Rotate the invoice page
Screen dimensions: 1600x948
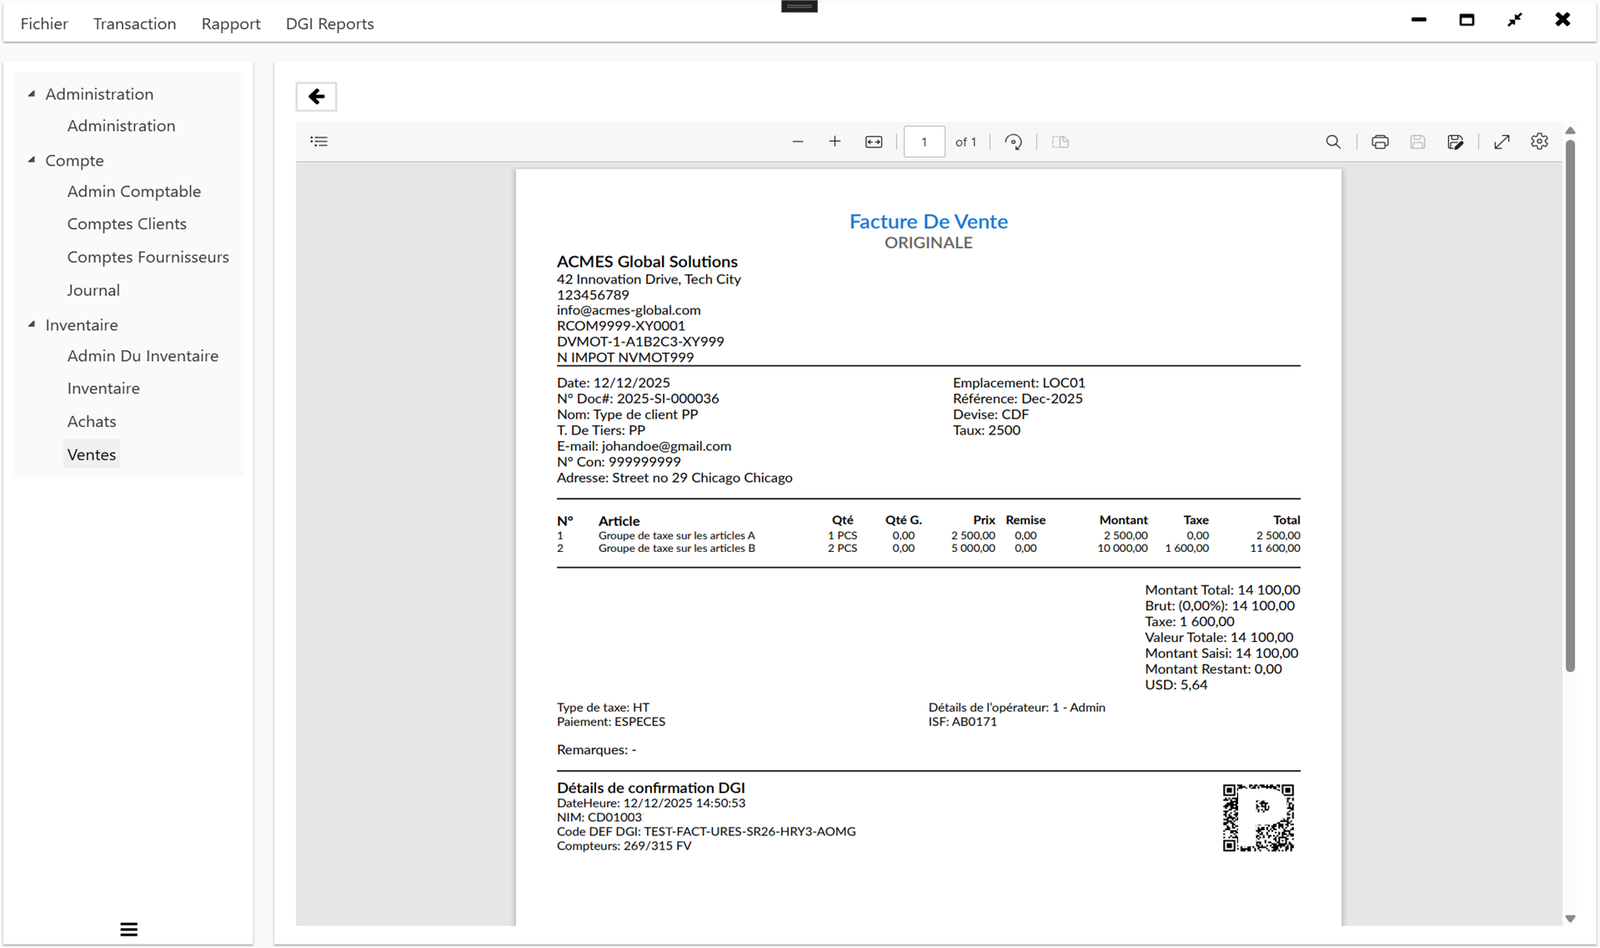coord(1013,141)
